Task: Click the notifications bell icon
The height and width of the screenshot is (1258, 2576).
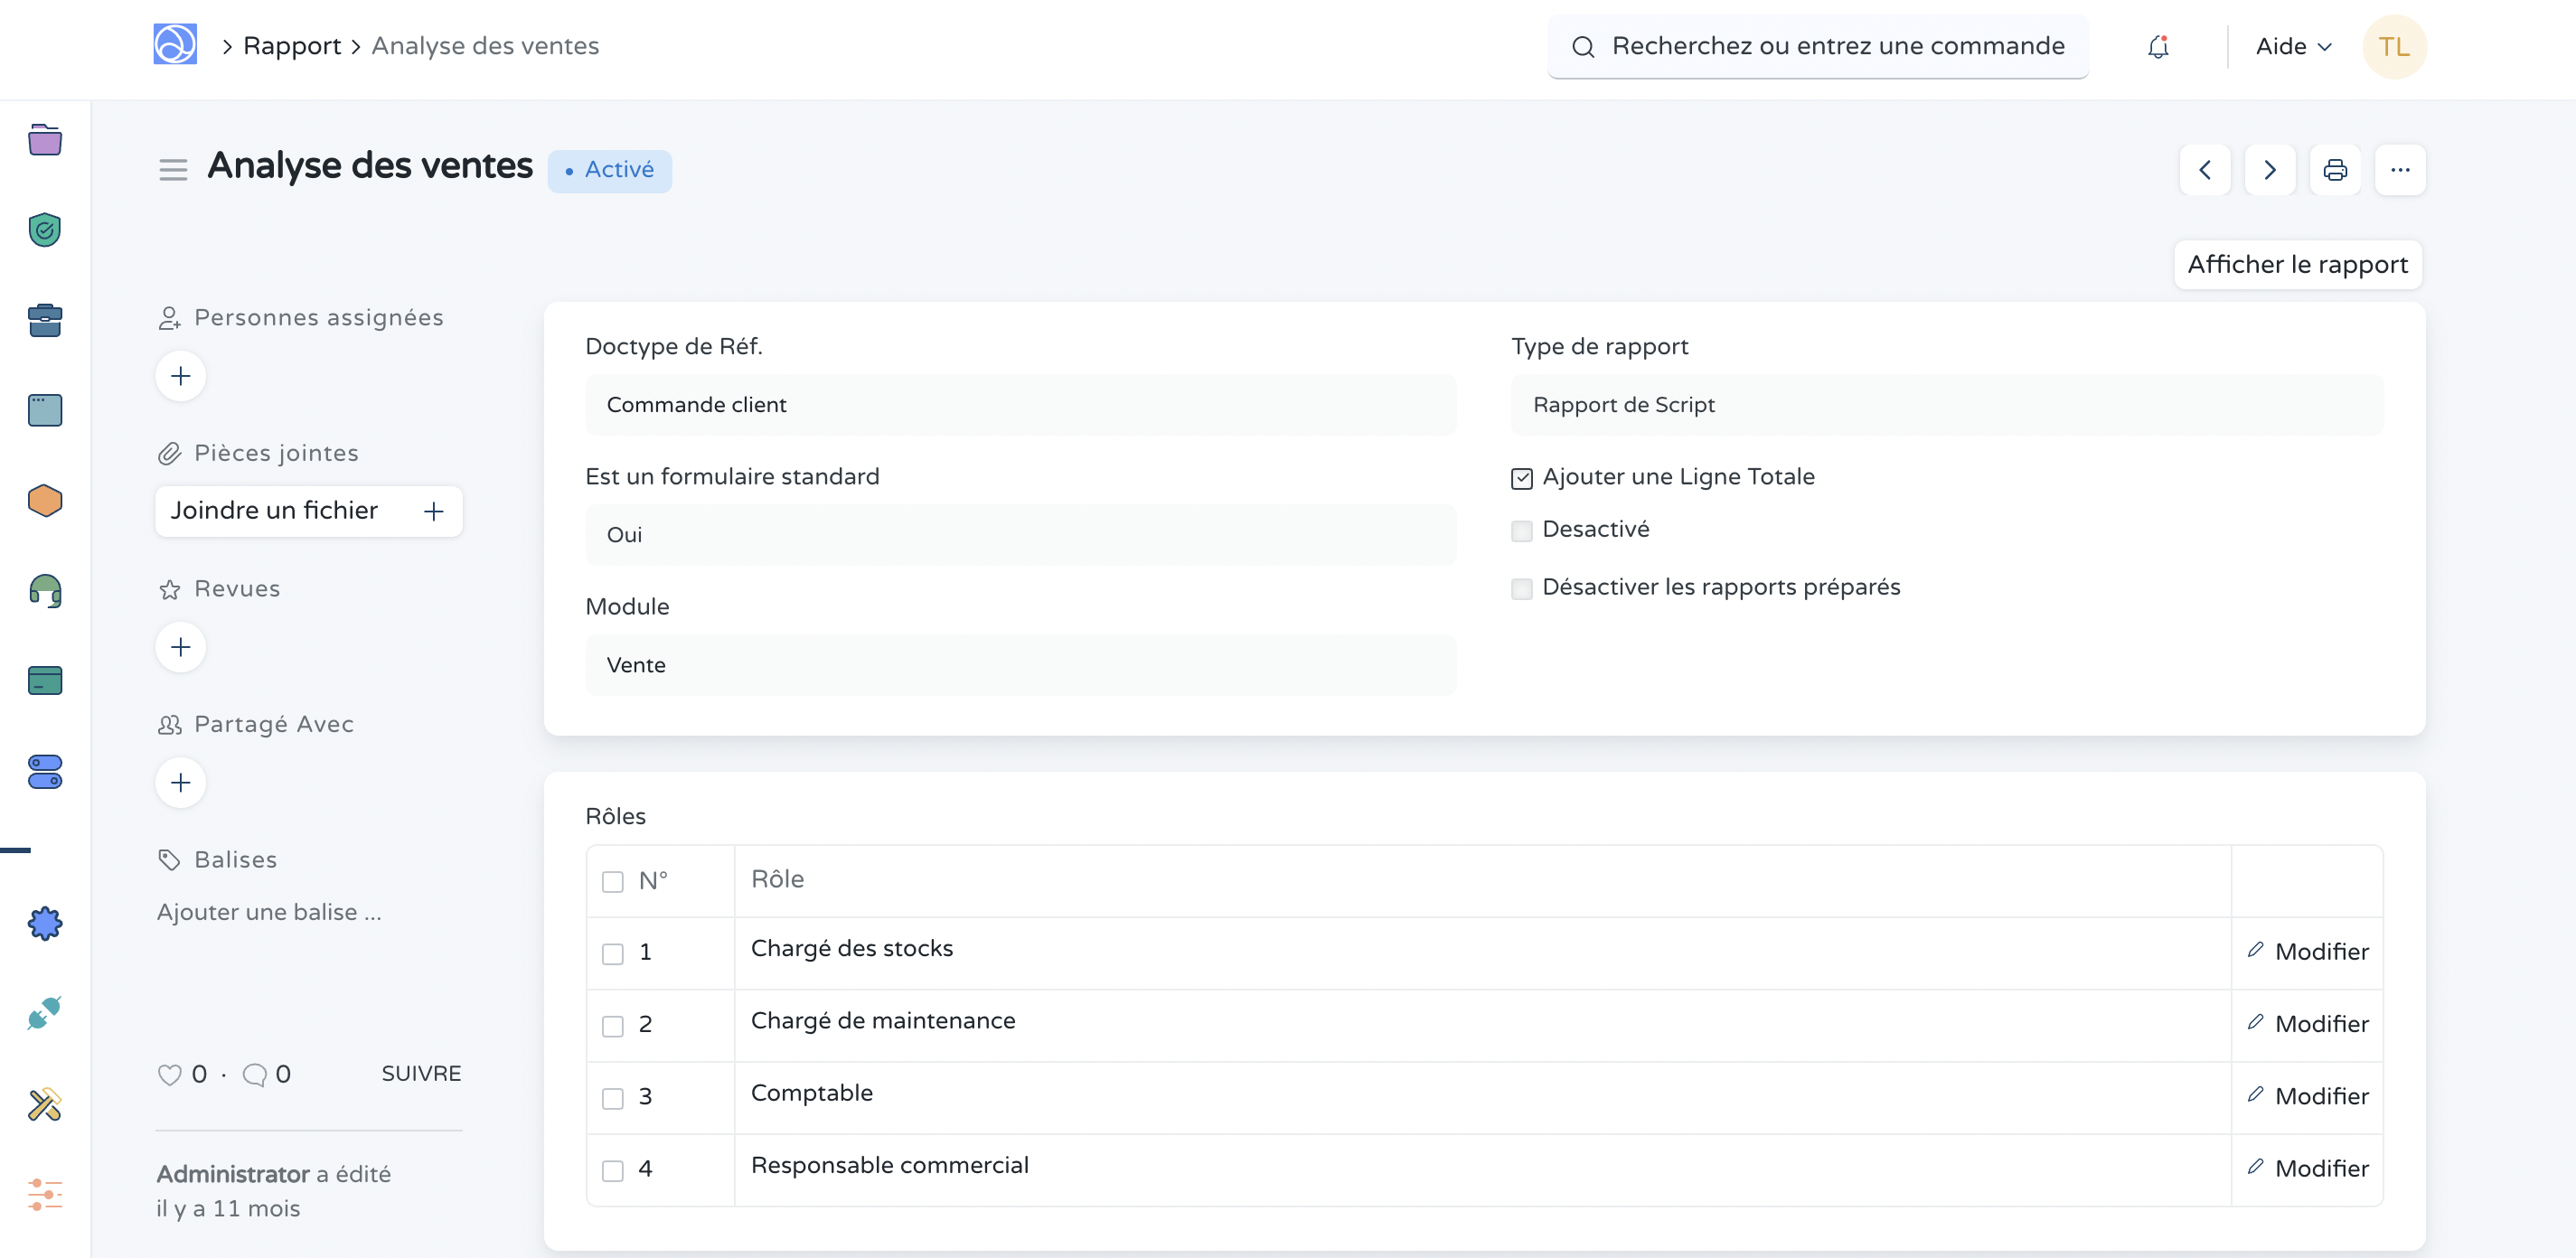Action: coord(2158,46)
